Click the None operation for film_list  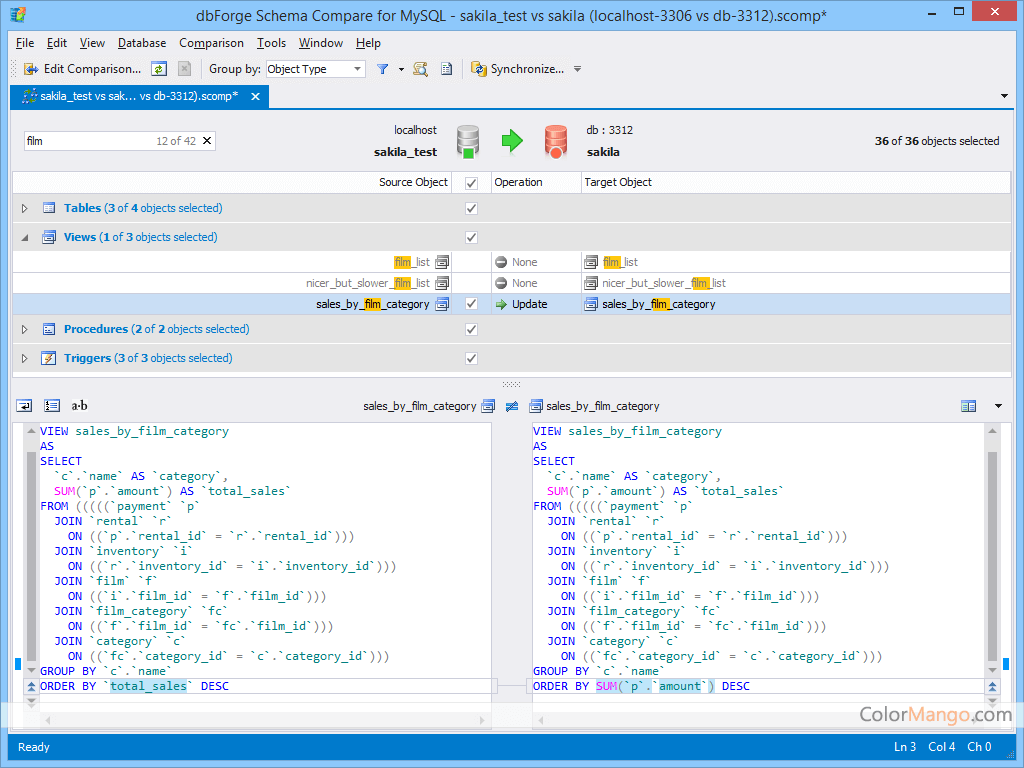click(x=536, y=262)
